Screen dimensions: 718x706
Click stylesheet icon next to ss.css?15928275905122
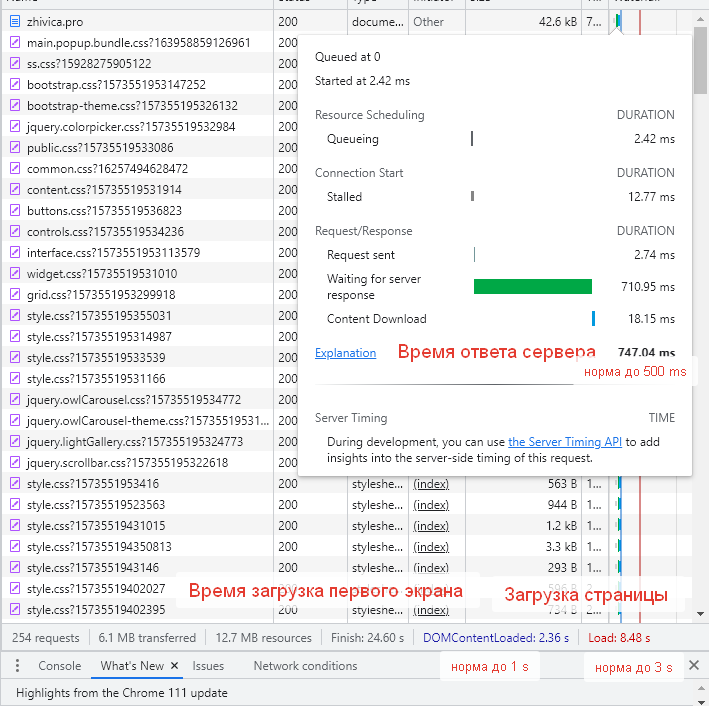click(x=15, y=64)
